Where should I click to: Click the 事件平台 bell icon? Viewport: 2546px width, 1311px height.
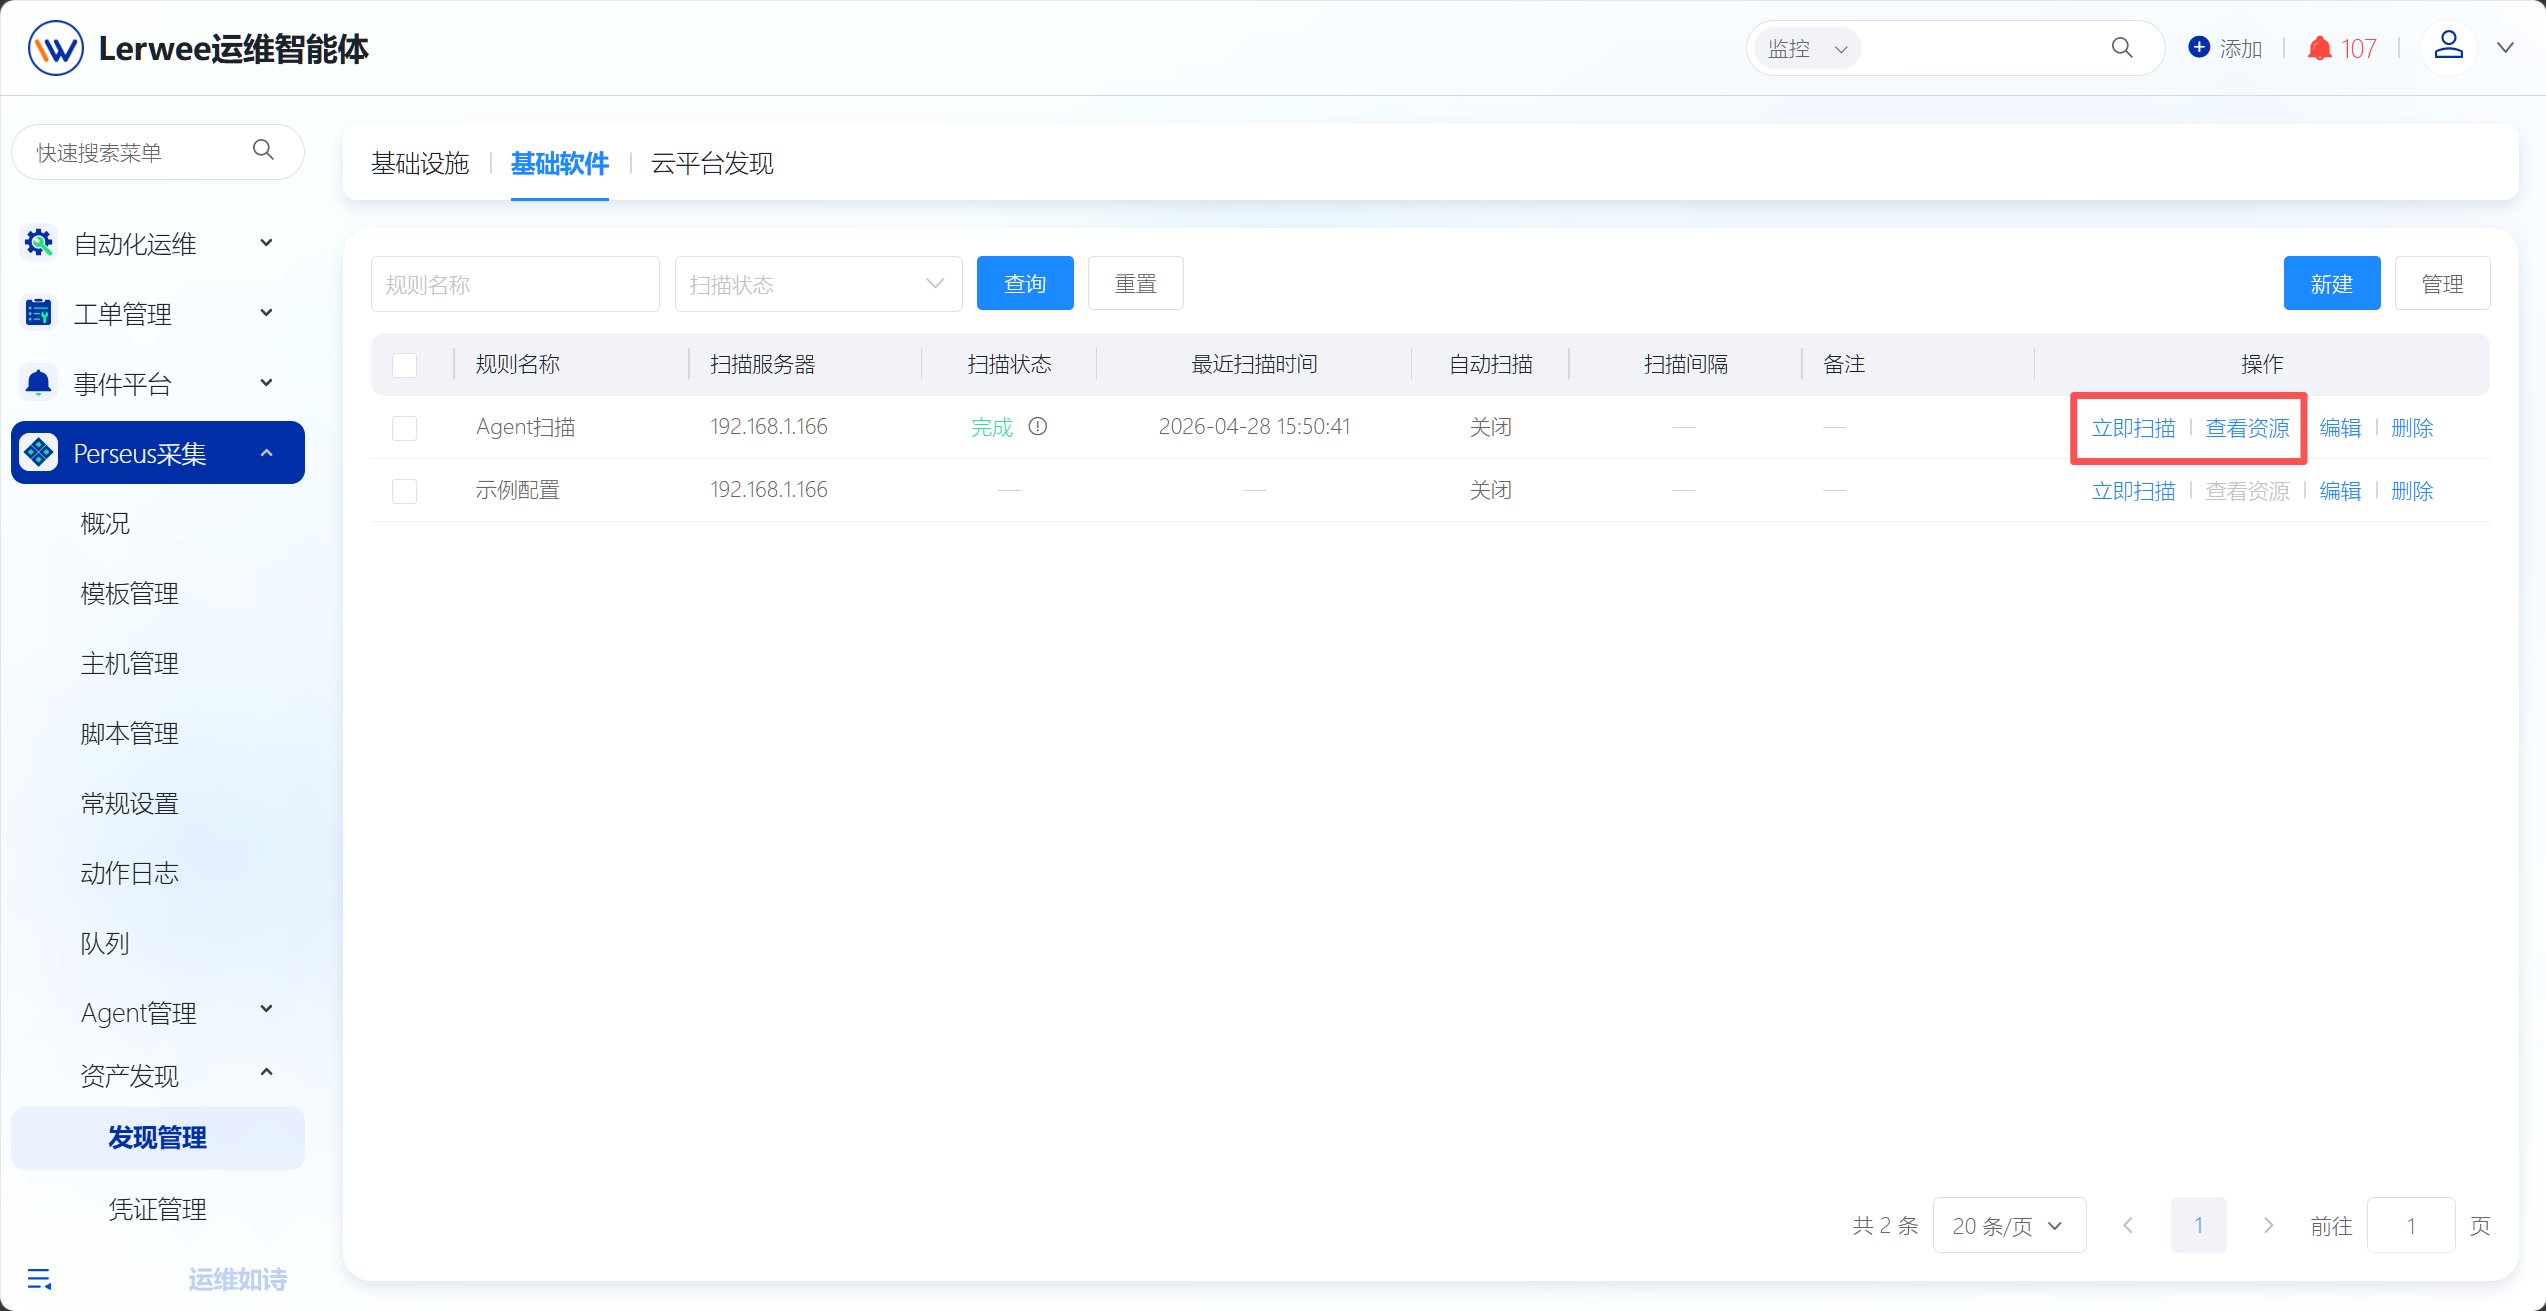pyautogui.click(x=38, y=383)
